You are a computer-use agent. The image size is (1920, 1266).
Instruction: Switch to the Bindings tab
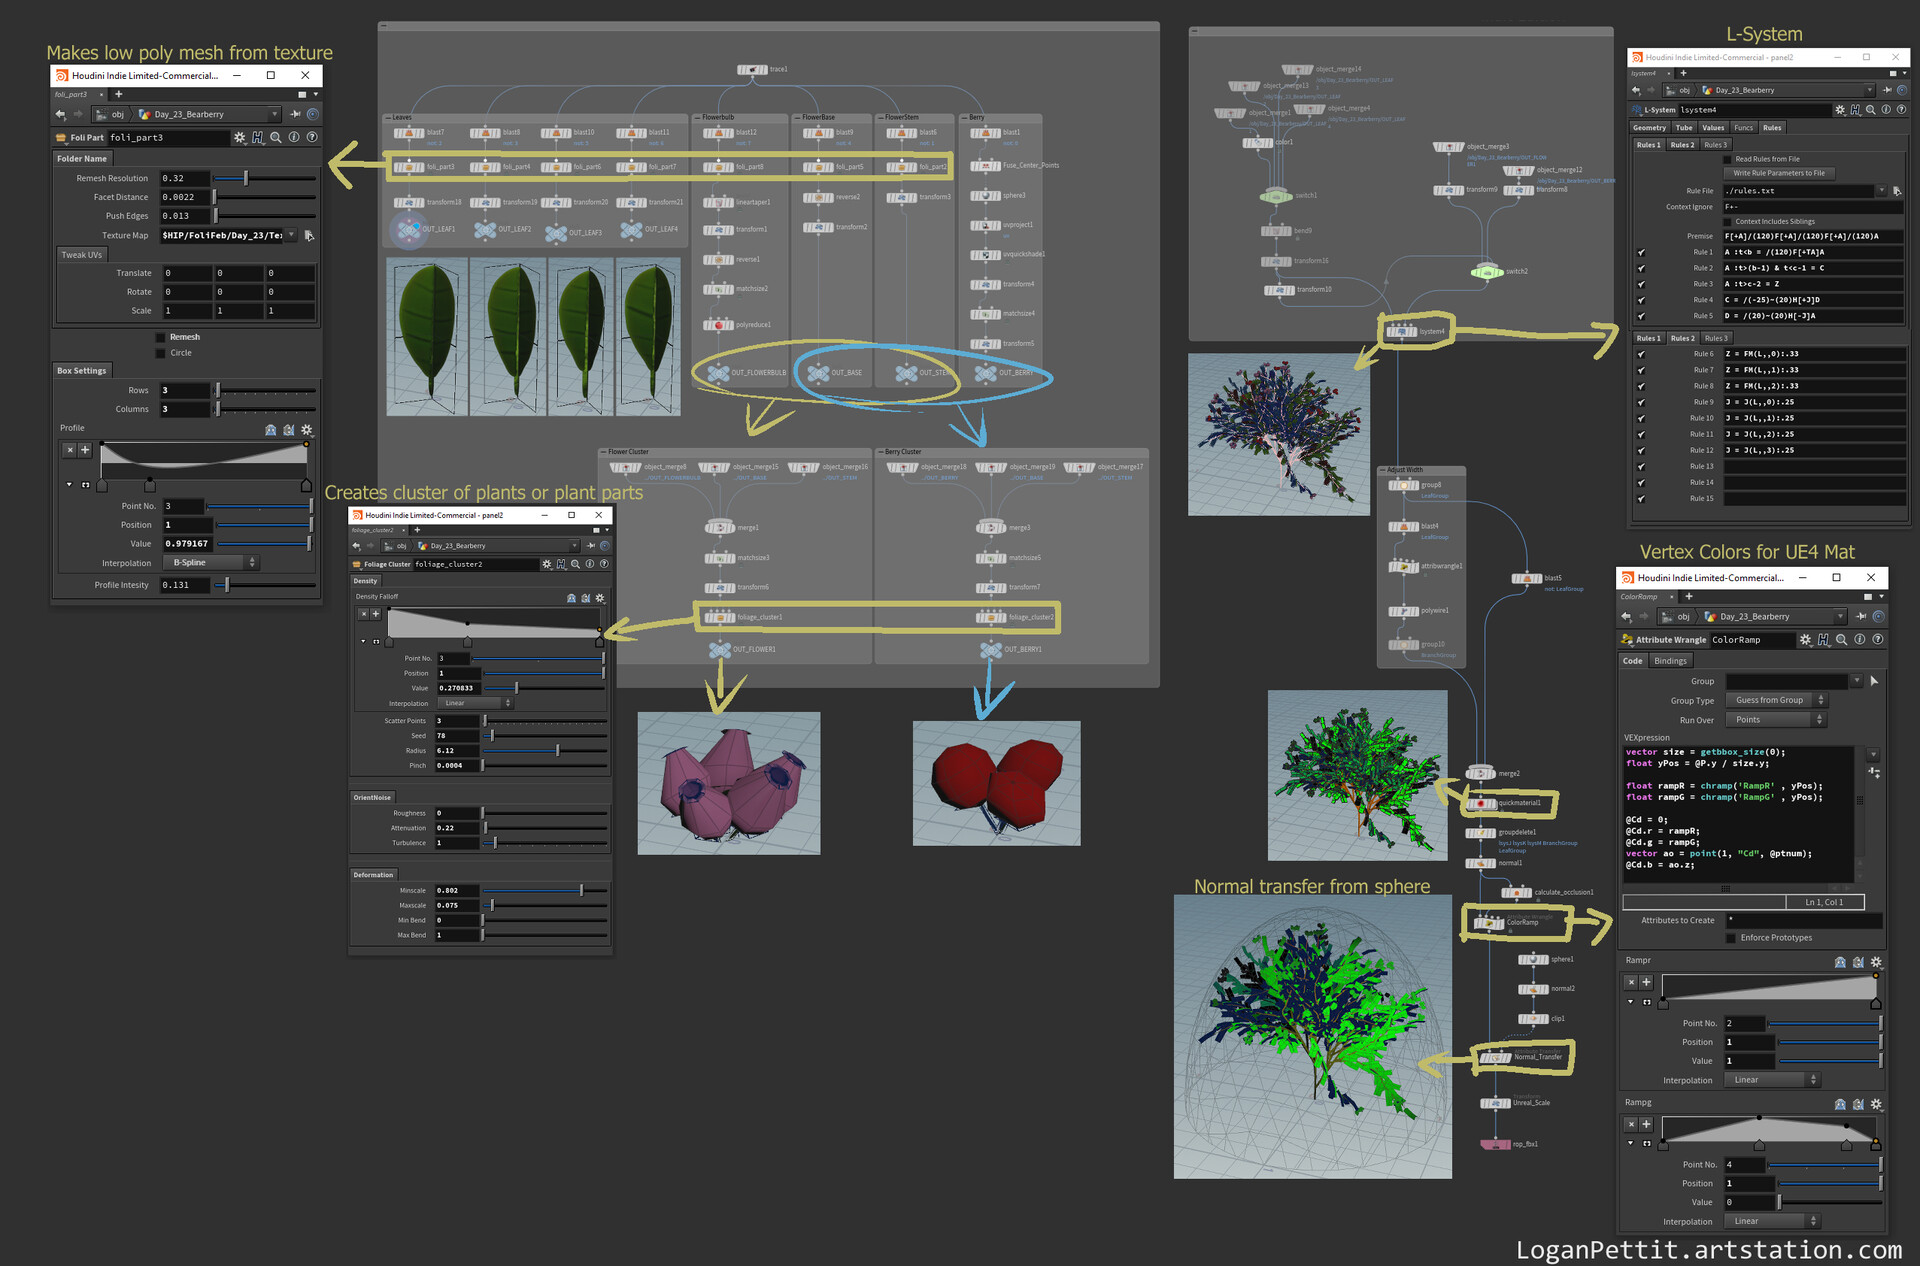[1670, 661]
